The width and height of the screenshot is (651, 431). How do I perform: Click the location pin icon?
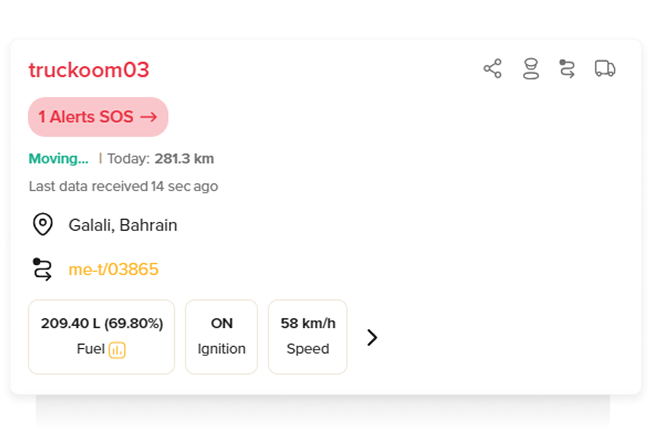43,224
